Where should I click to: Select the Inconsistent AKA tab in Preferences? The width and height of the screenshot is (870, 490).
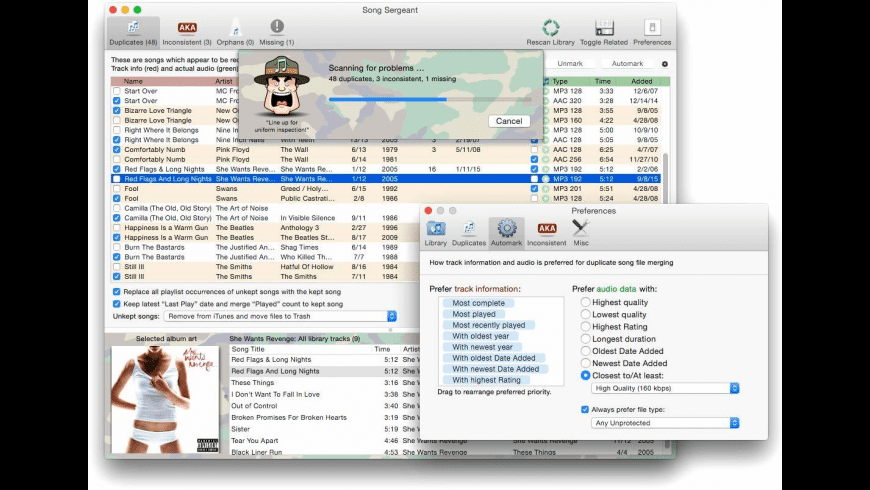(x=547, y=233)
